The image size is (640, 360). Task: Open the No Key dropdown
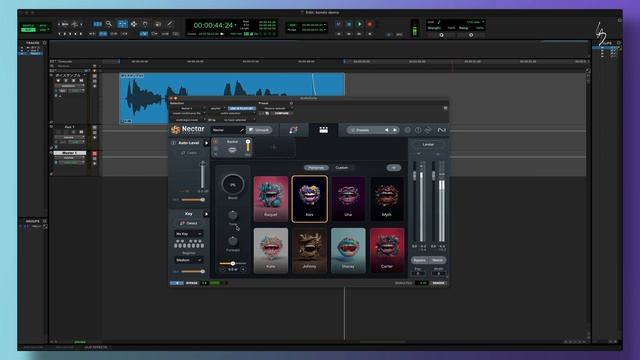coord(189,234)
